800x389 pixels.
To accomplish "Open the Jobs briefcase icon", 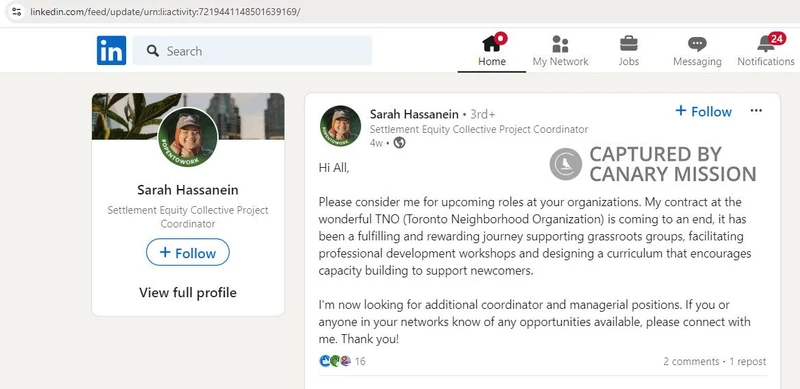I will coord(629,43).
